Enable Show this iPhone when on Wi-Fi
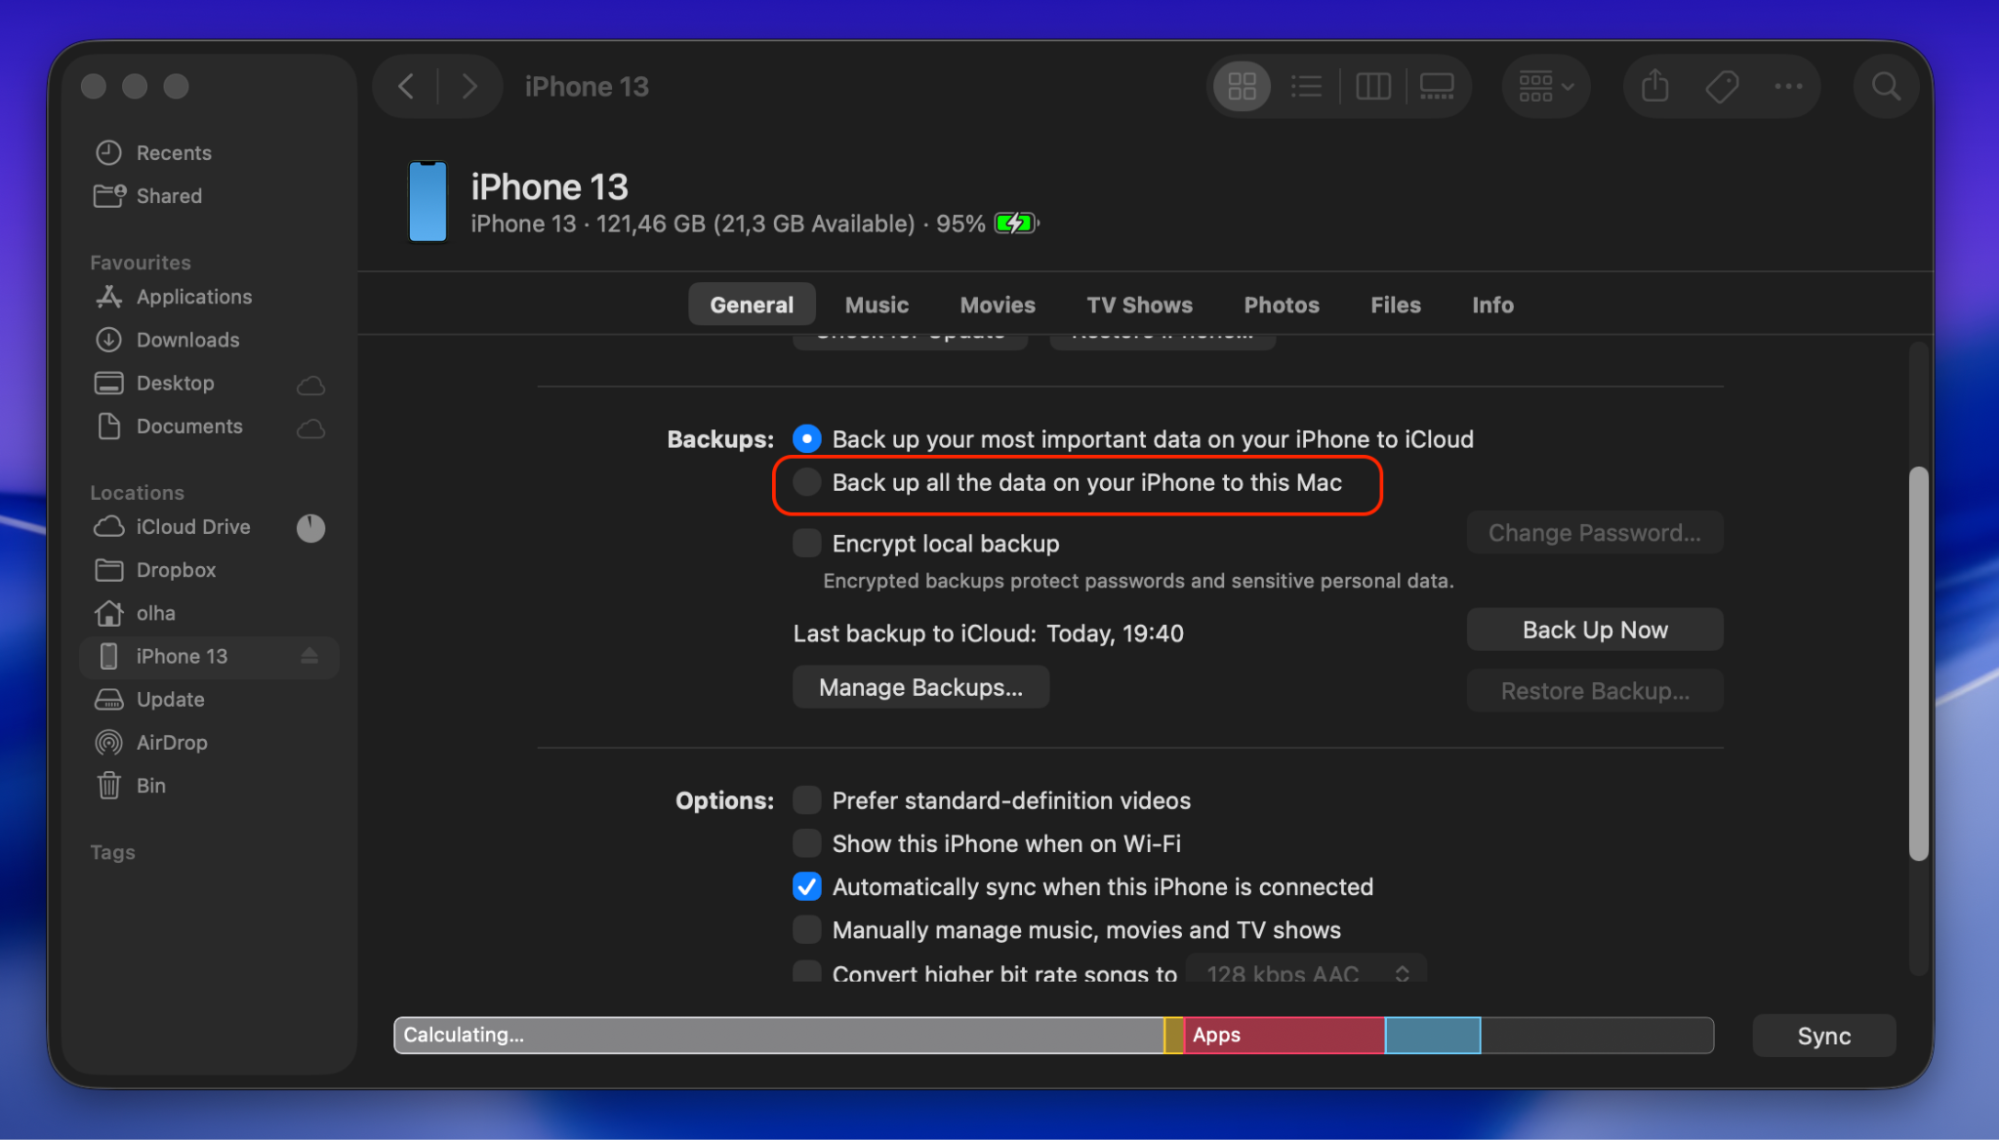The width and height of the screenshot is (1999, 1141). click(x=807, y=844)
